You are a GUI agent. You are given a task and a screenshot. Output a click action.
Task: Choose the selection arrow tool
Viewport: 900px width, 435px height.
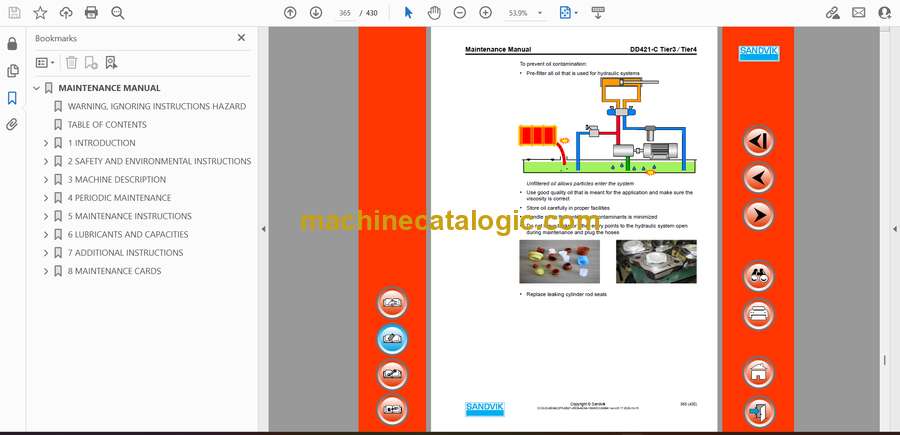coord(408,13)
